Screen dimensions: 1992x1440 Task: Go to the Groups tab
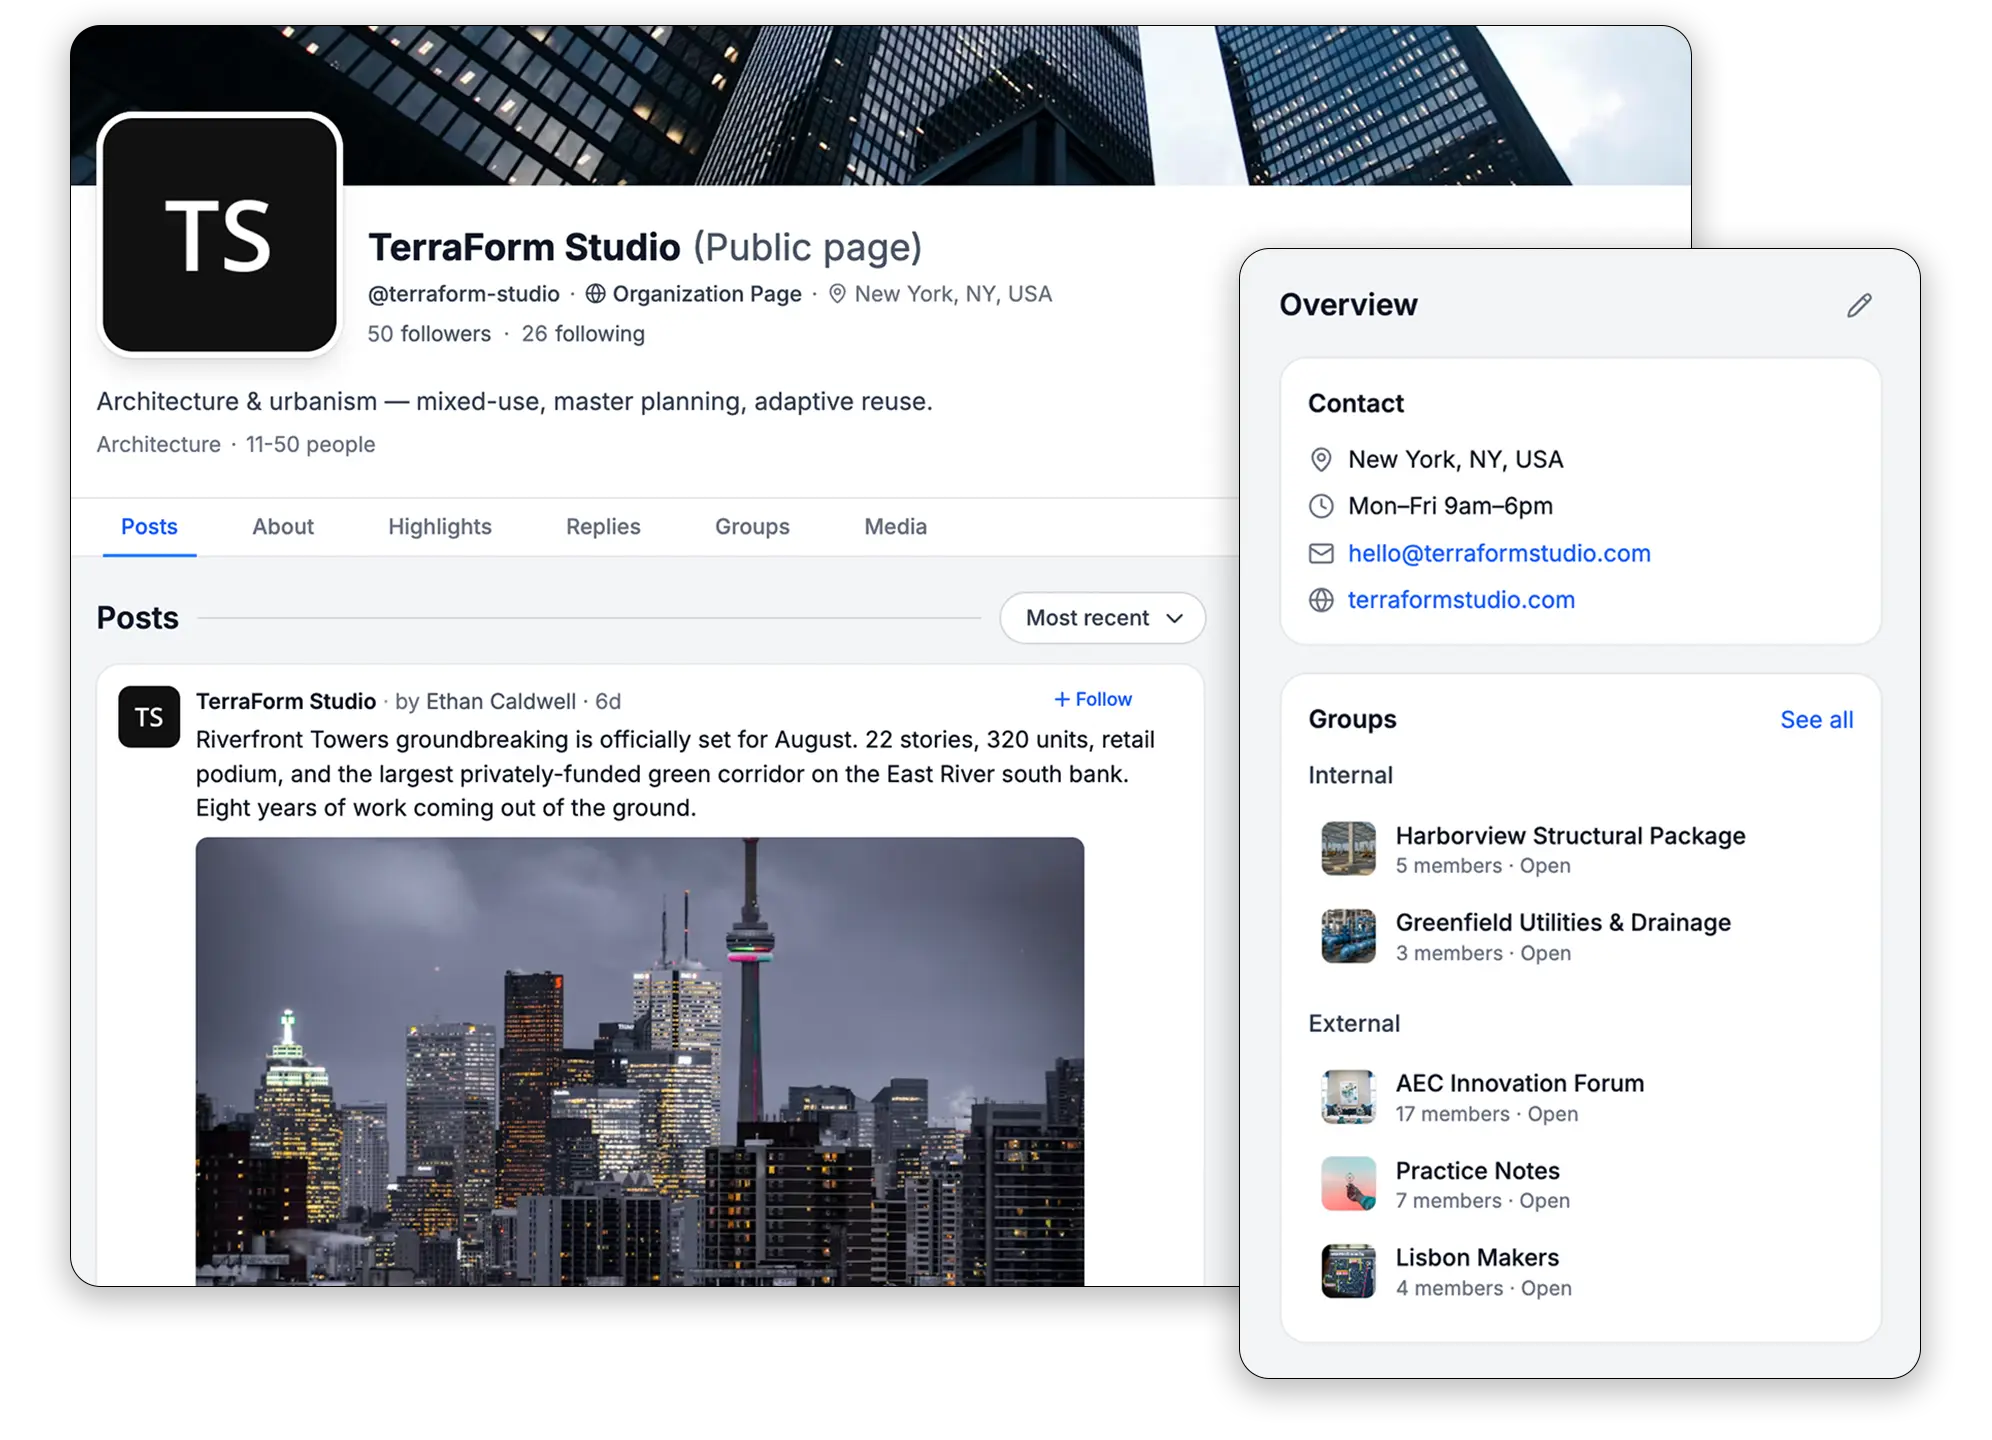click(752, 527)
